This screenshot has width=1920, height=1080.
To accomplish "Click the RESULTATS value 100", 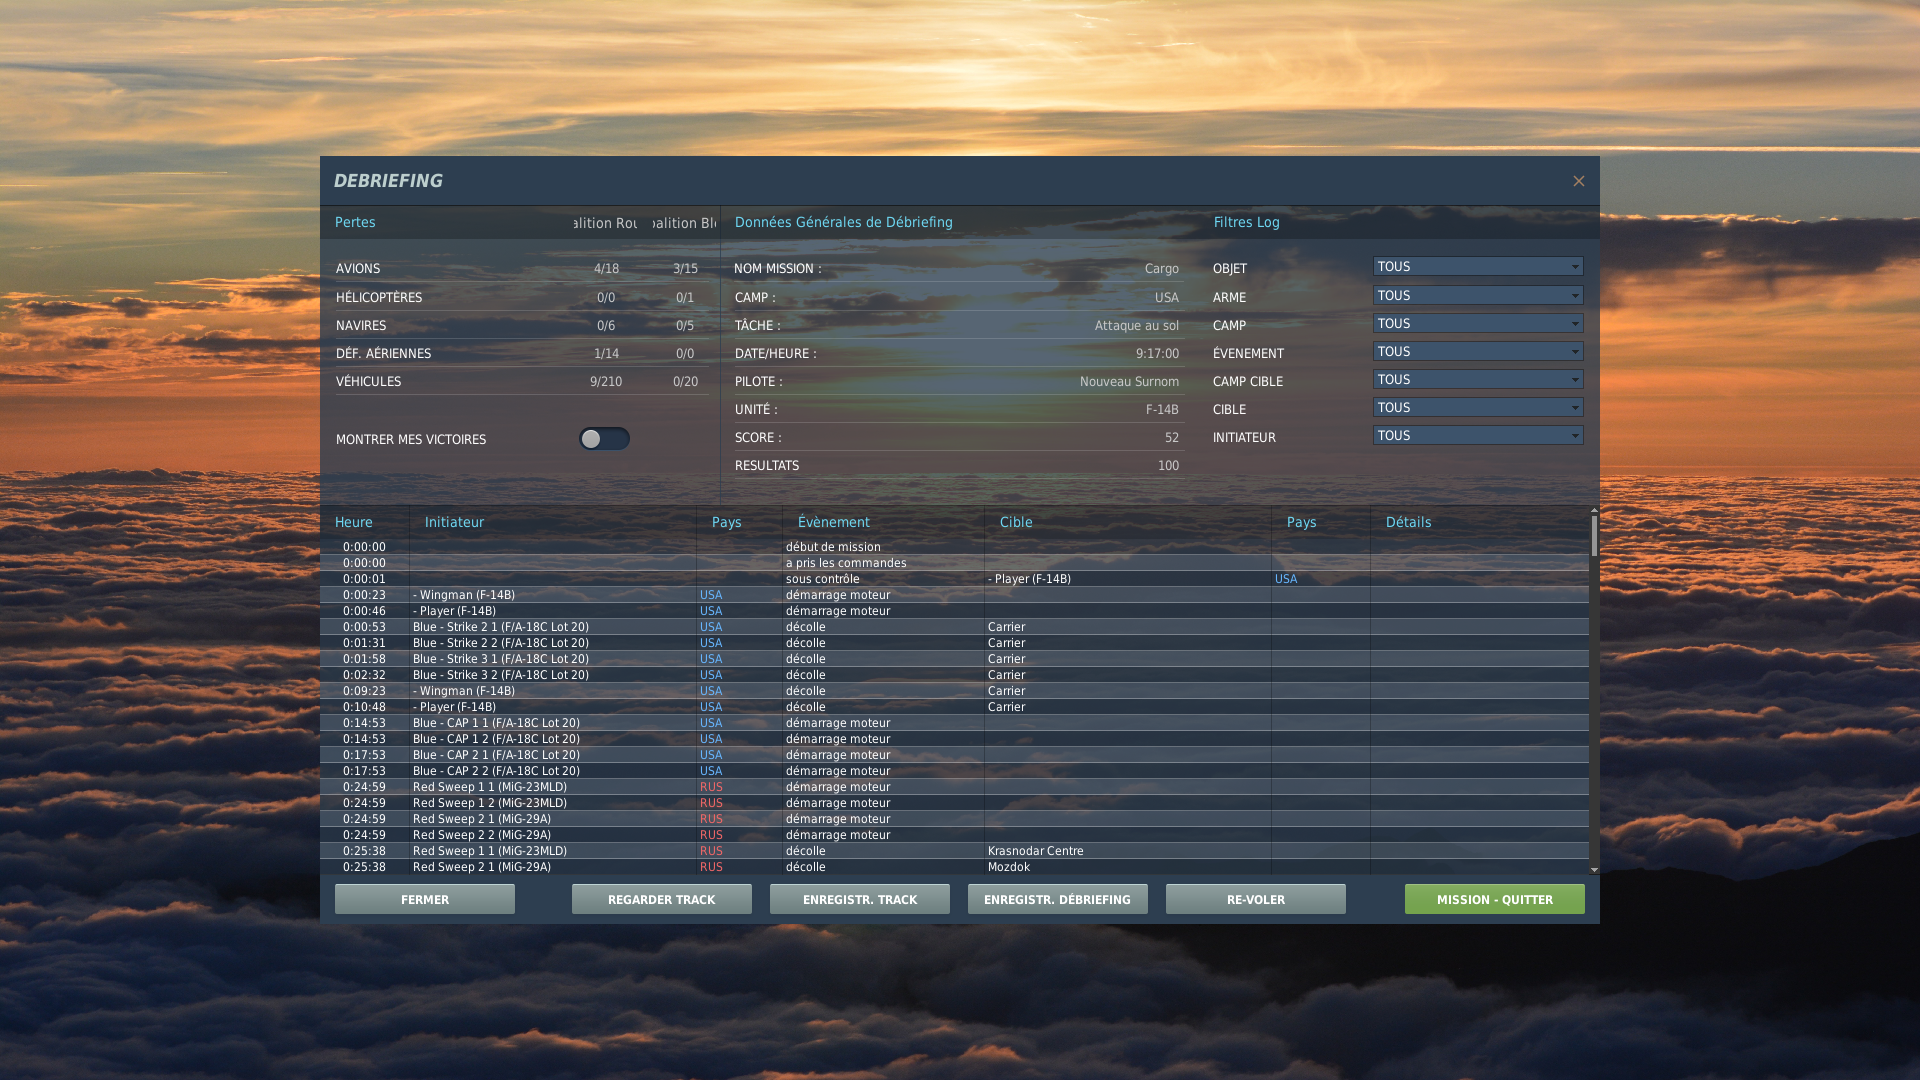I will (x=1168, y=466).
